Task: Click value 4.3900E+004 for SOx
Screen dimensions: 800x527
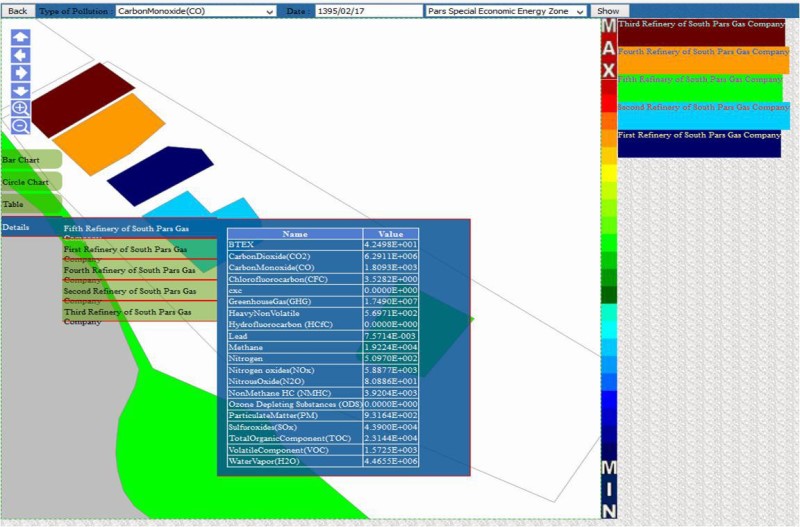Action: coord(391,427)
